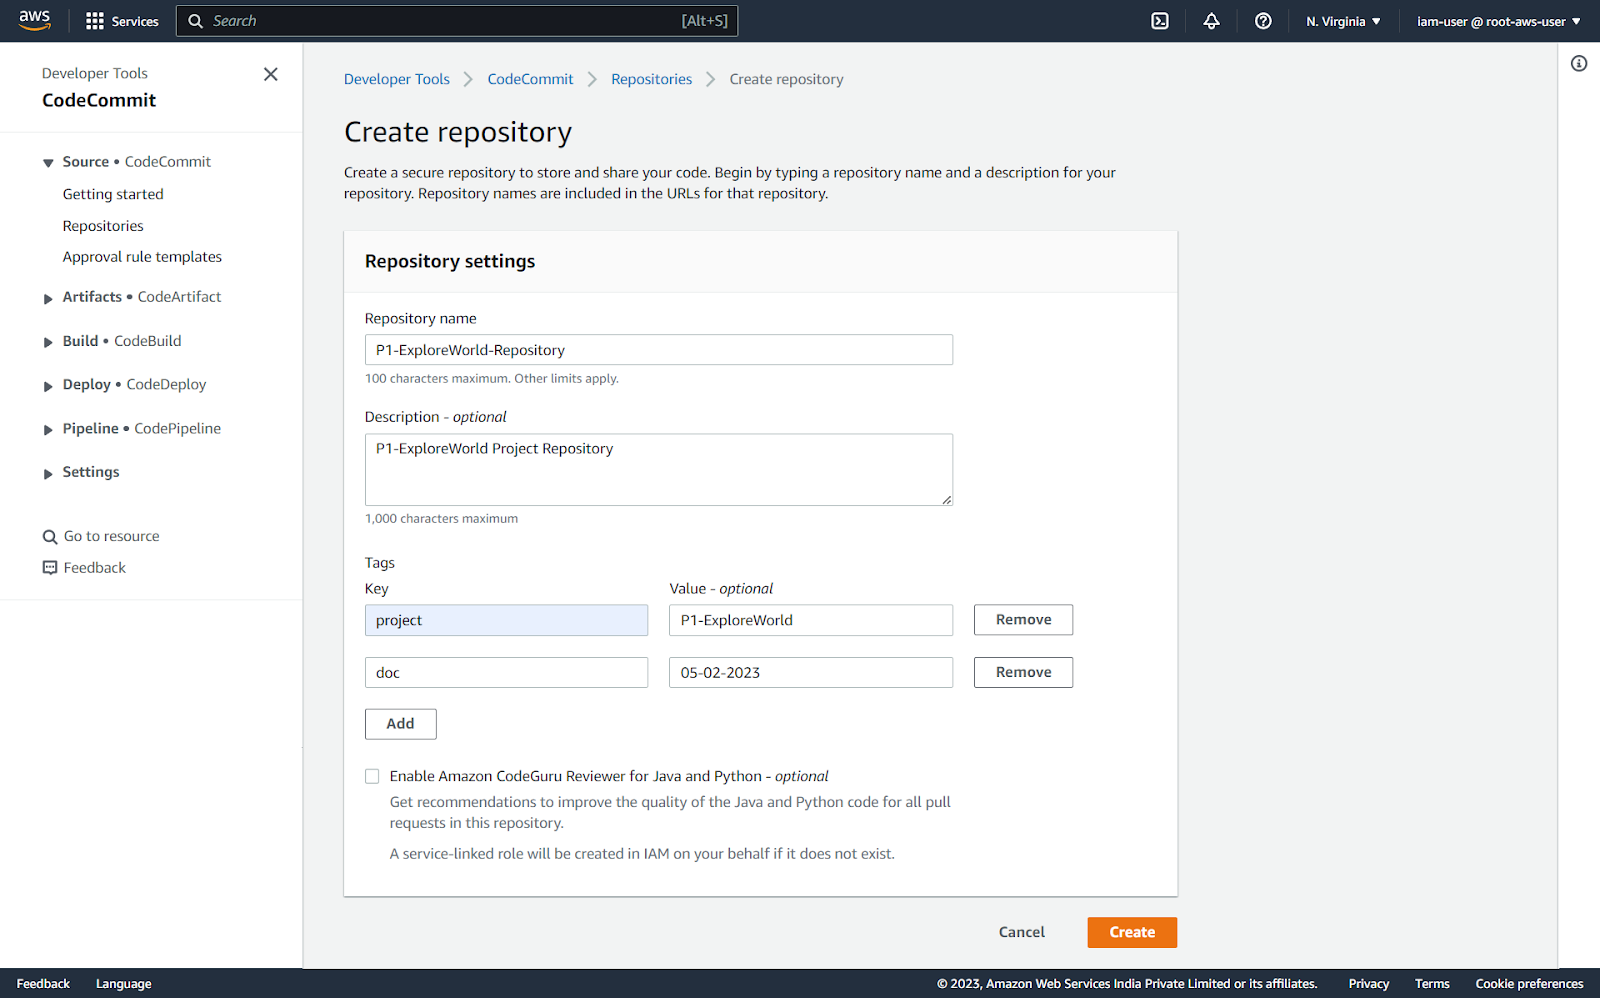Expand the Deploy CodeDeploy section

pyautogui.click(x=48, y=385)
